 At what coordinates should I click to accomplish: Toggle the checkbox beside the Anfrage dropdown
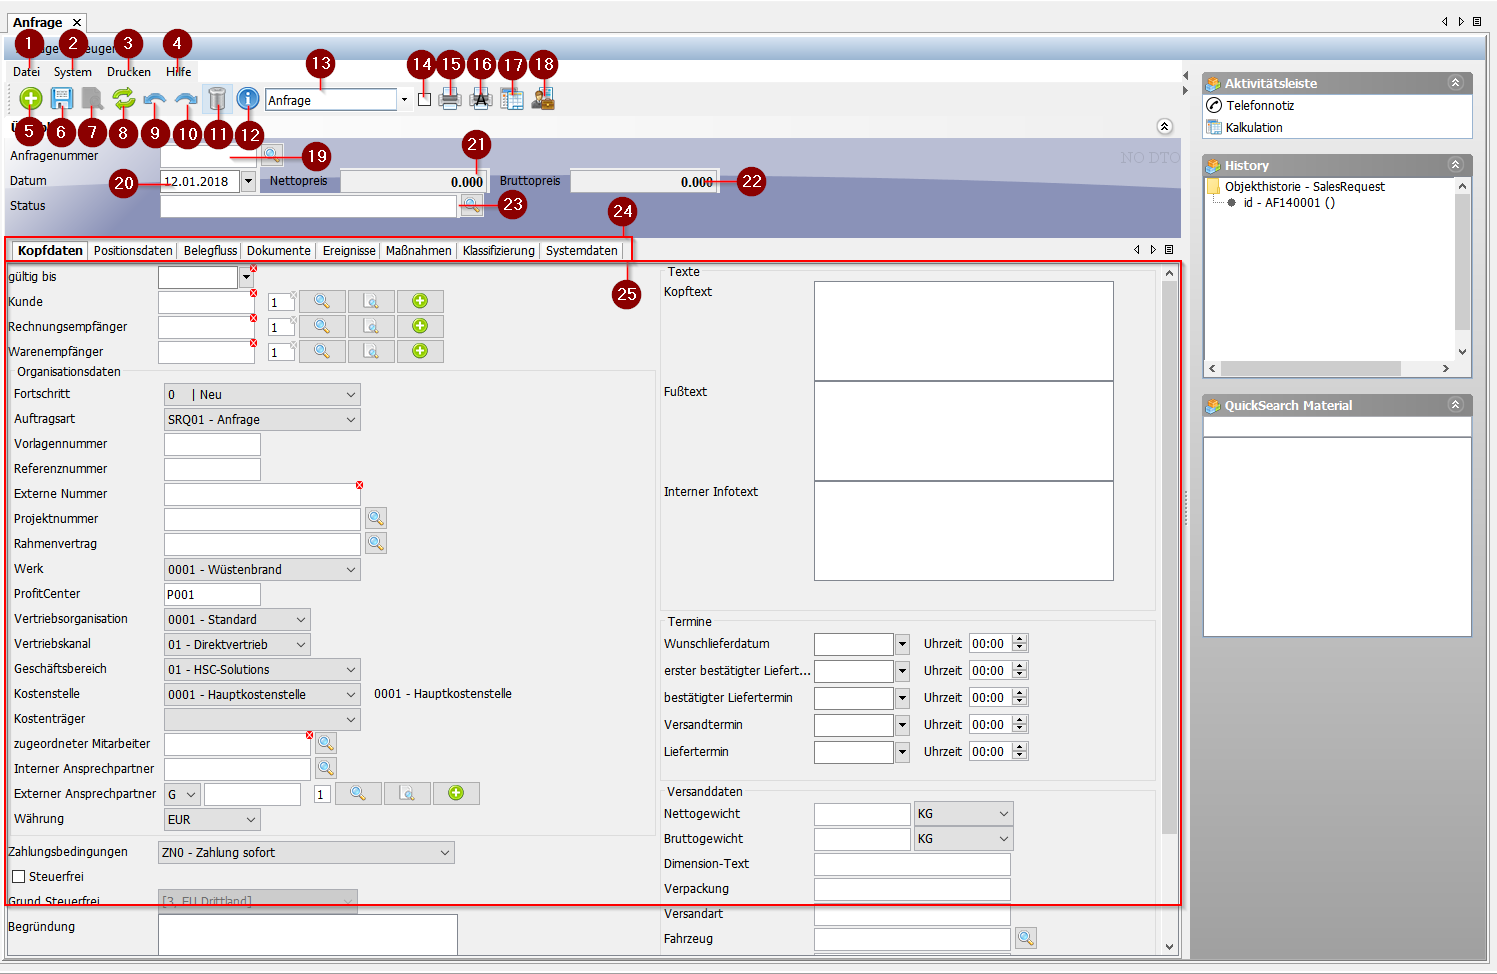pyautogui.click(x=424, y=100)
